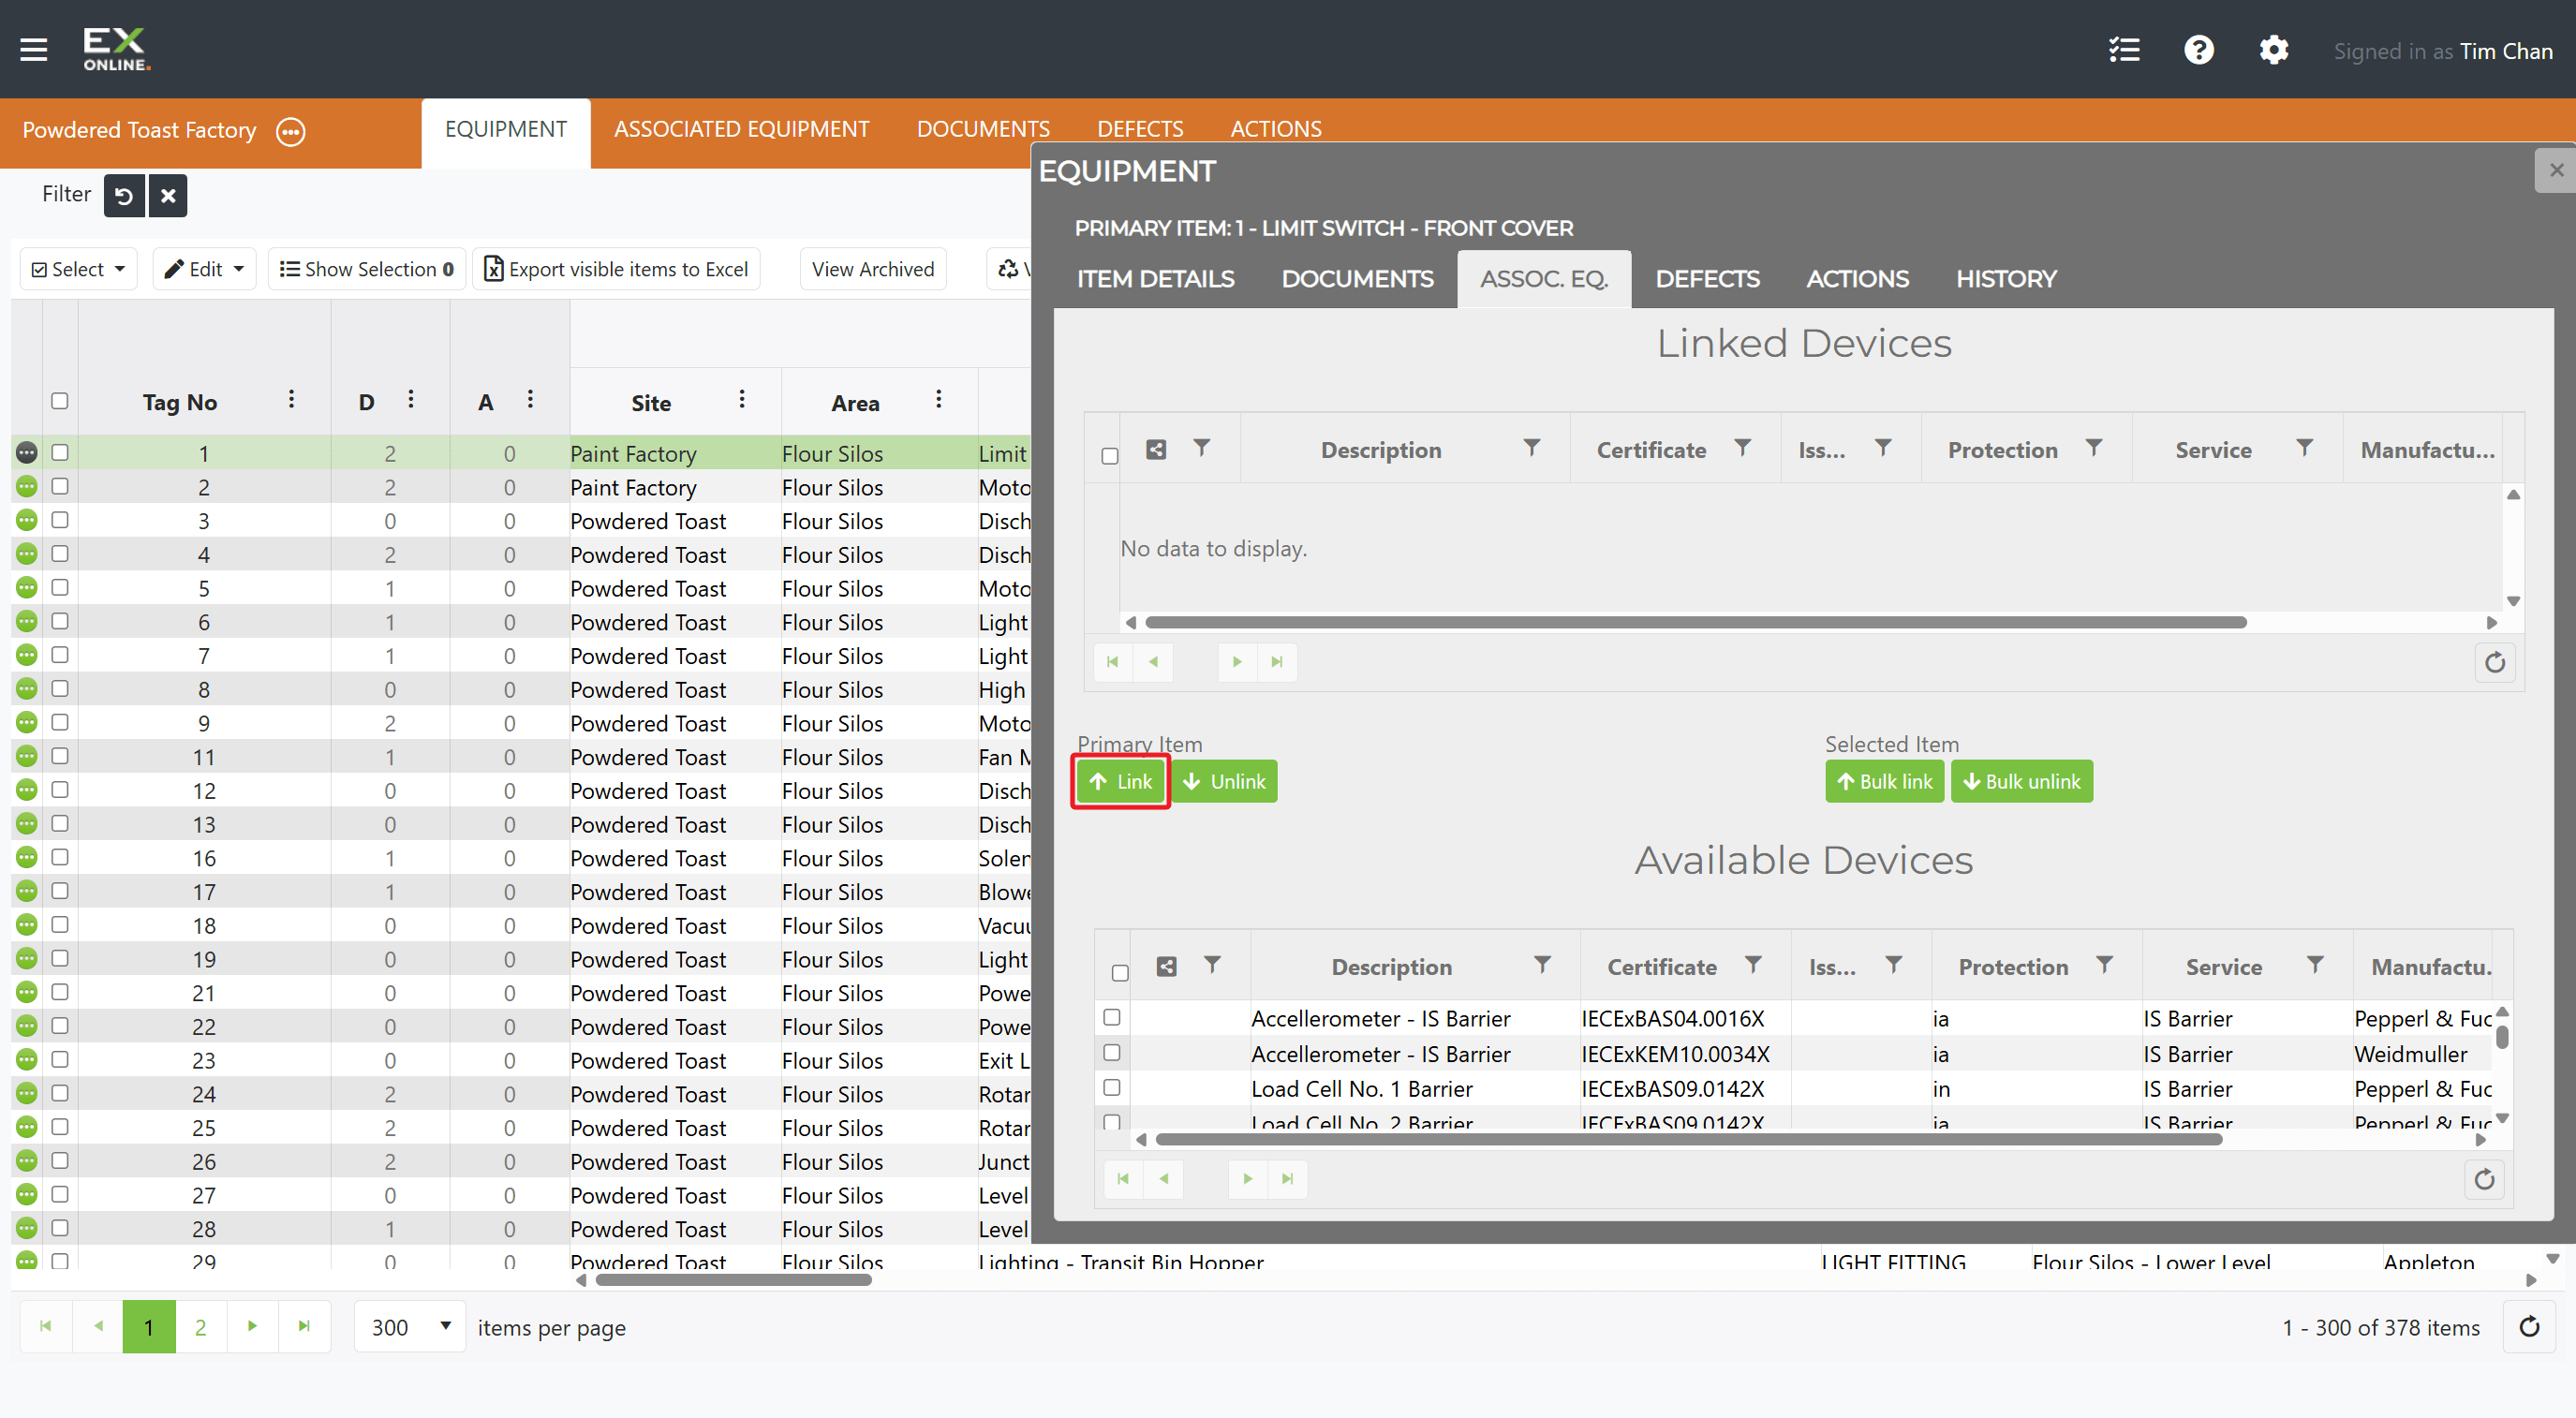Tick the checkbox for tag 7 row
Image resolution: width=2576 pixels, height=1418 pixels.
click(x=60, y=654)
